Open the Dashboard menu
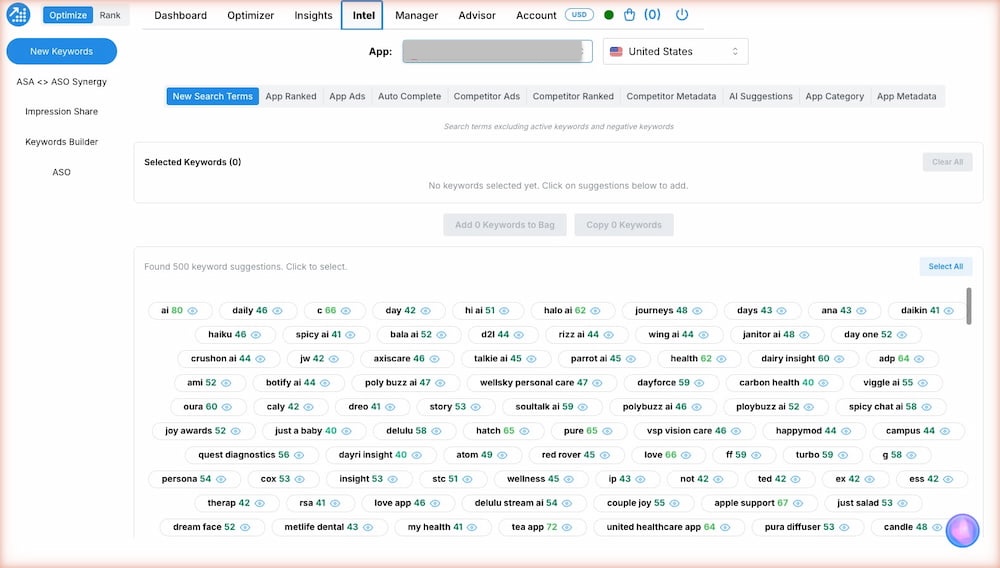Image resolution: width=1000 pixels, height=568 pixels. coord(180,15)
